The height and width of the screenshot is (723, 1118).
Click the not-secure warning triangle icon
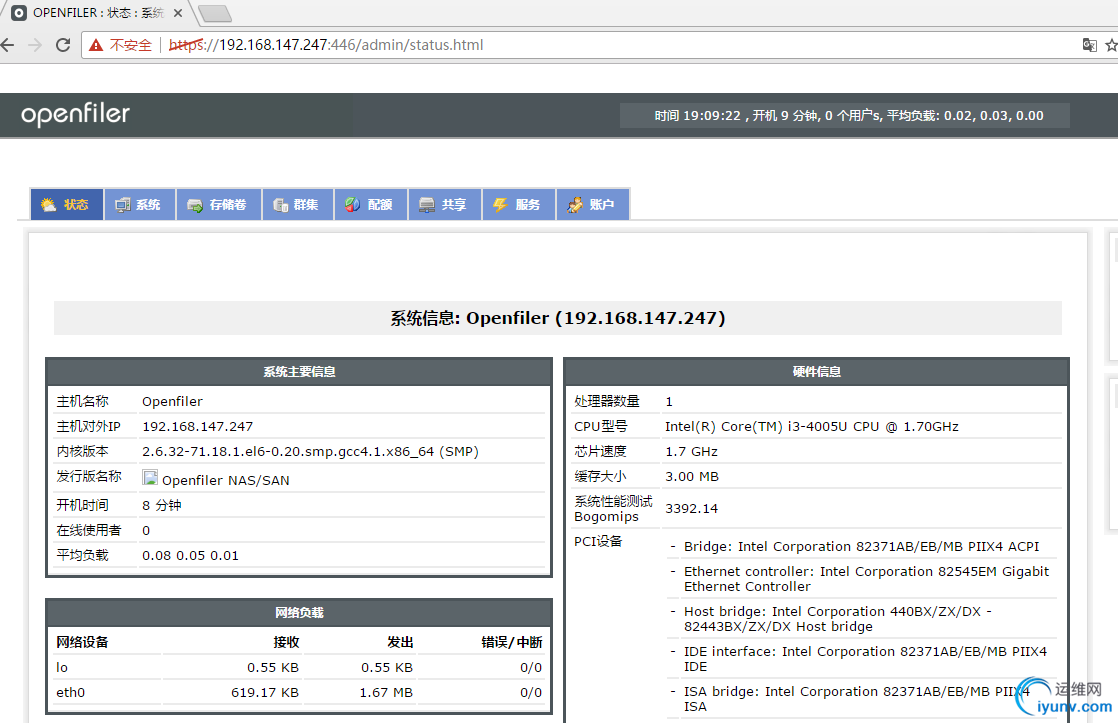(x=96, y=46)
